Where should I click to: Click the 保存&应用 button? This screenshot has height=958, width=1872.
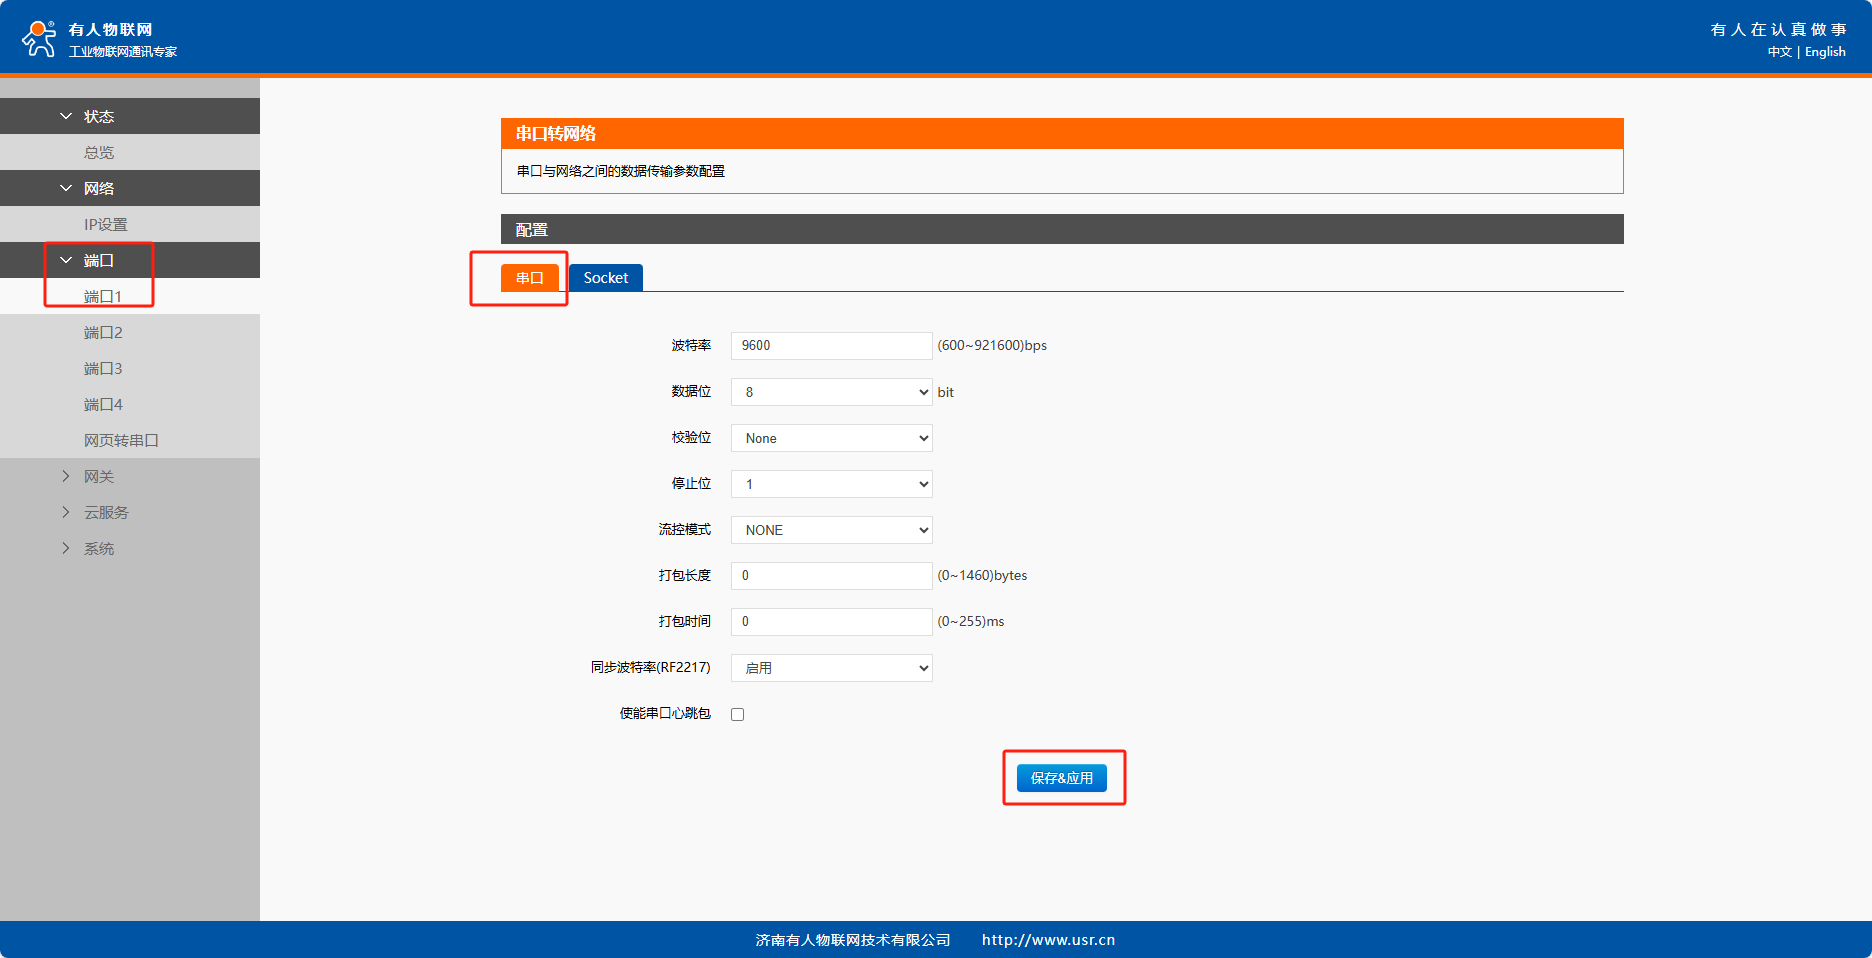click(1061, 778)
